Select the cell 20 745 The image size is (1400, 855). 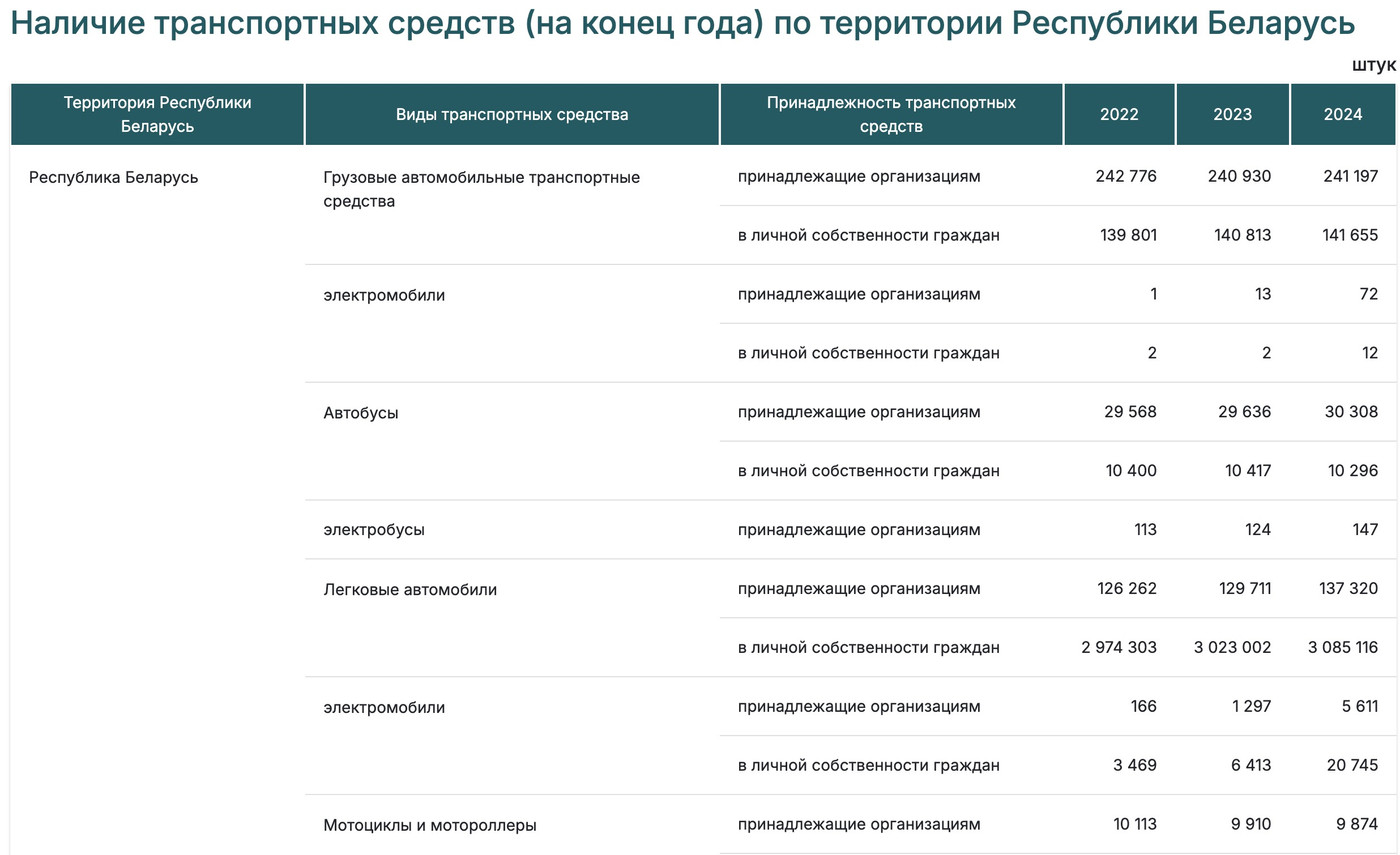(1354, 765)
